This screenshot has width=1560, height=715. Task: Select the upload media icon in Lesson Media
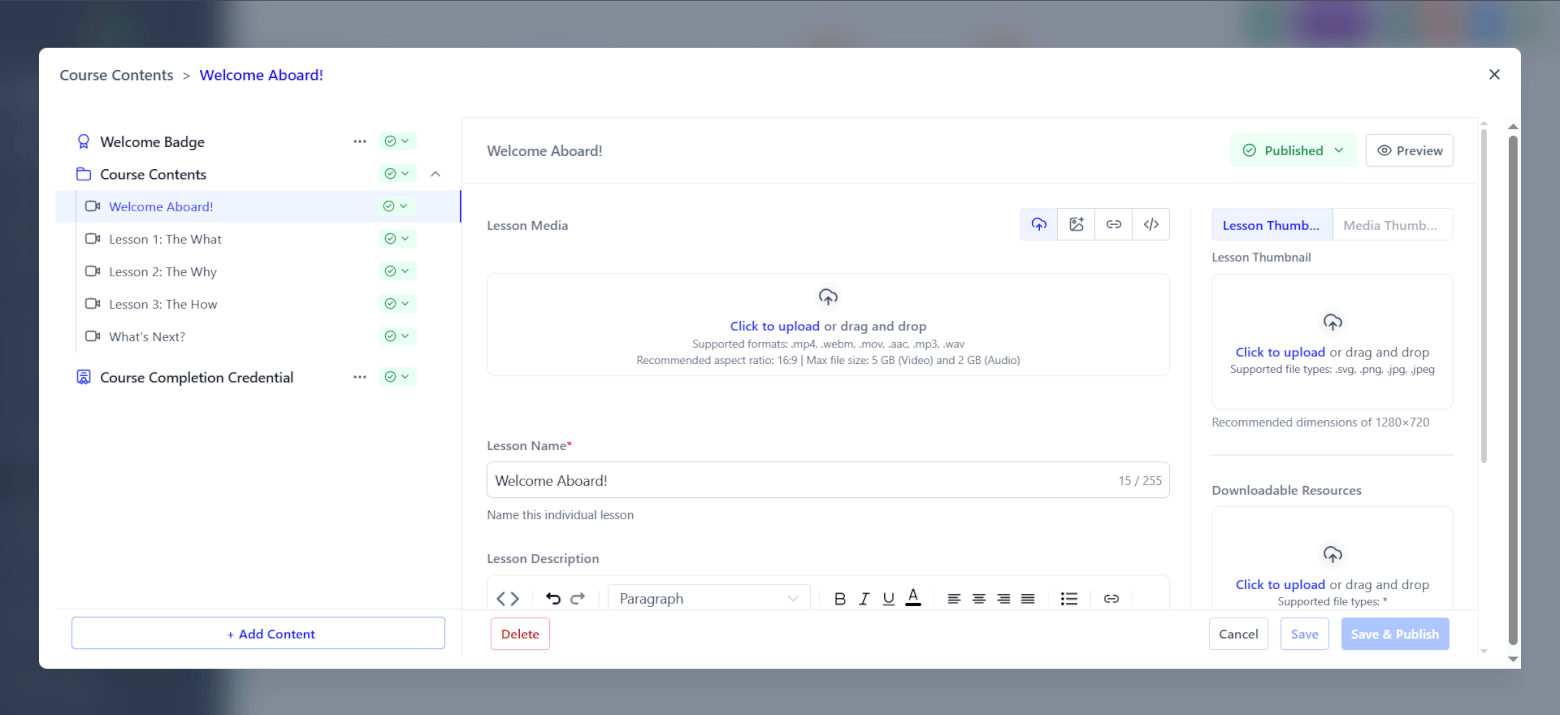1039,225
